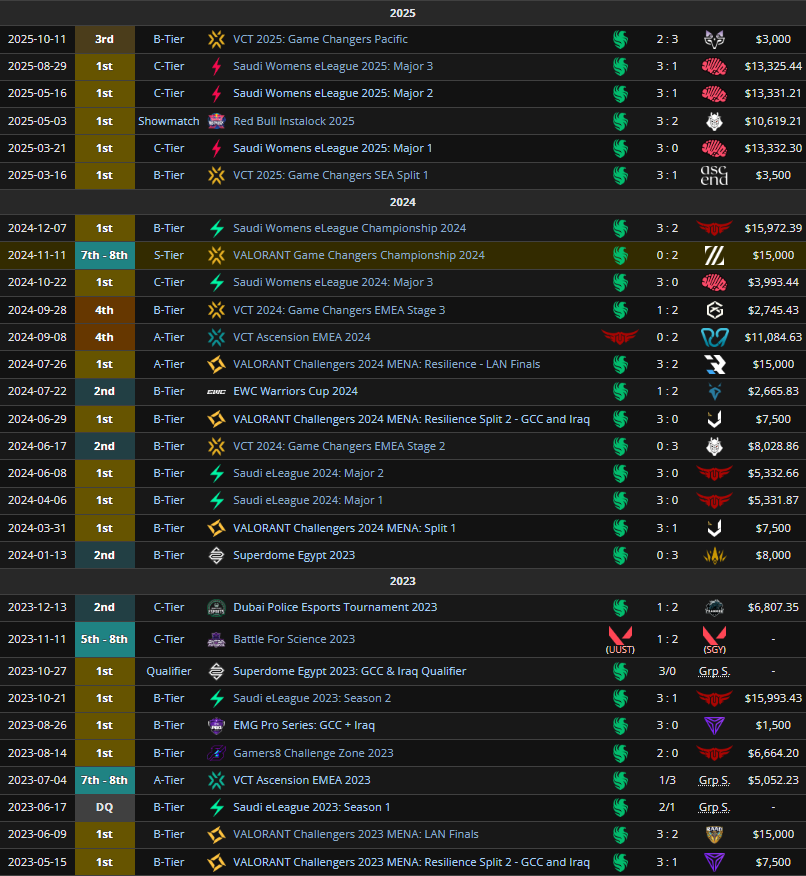The width and height of the screenshot is (806, 876).
Task: Click the 2nd placement cell dated 2024-07-22
Action: 104,392
